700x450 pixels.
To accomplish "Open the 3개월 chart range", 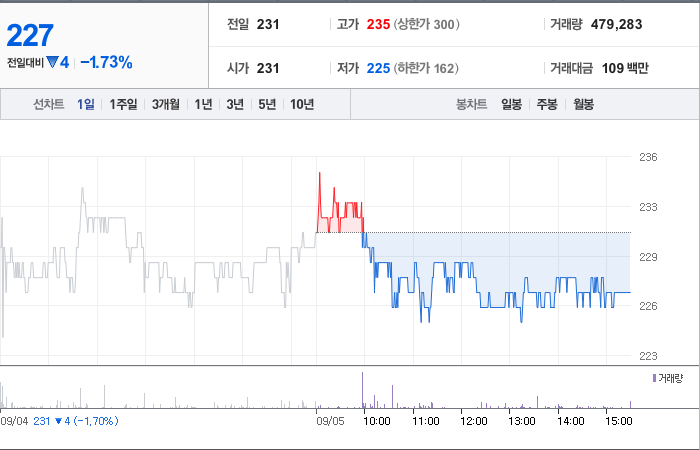I will [166, 104].
